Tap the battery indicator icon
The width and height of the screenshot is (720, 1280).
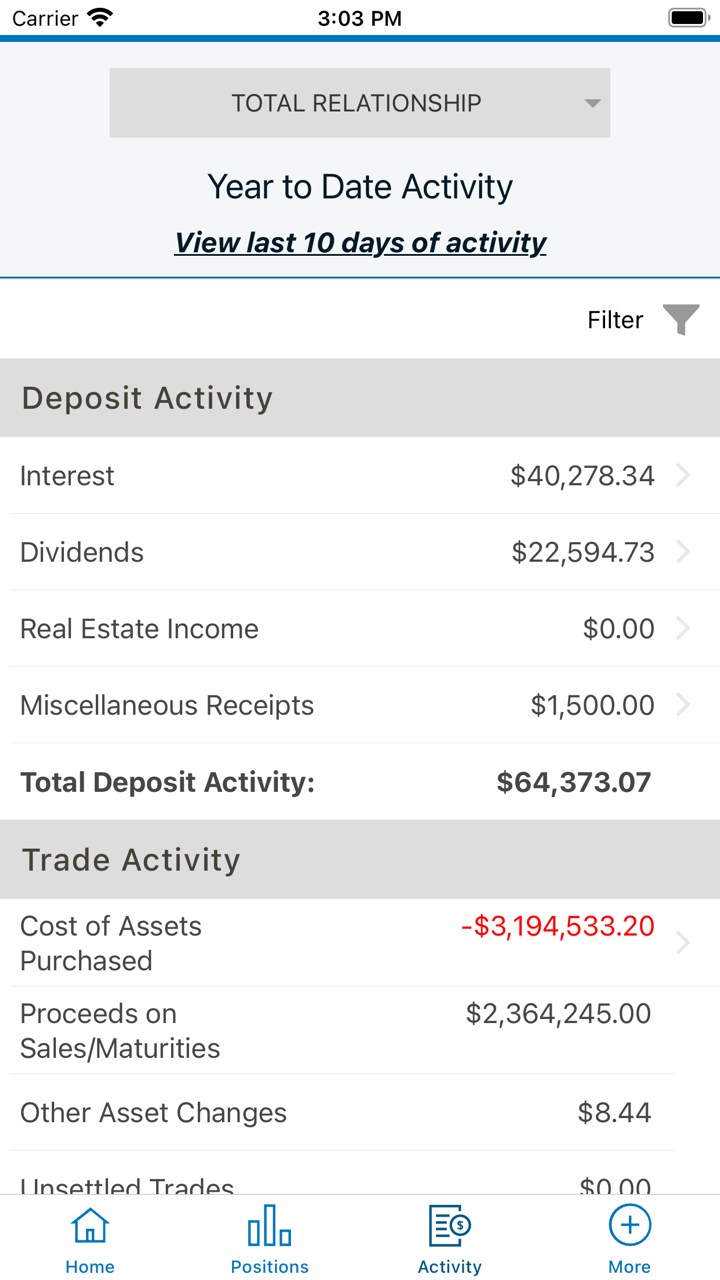coord(688,17)
